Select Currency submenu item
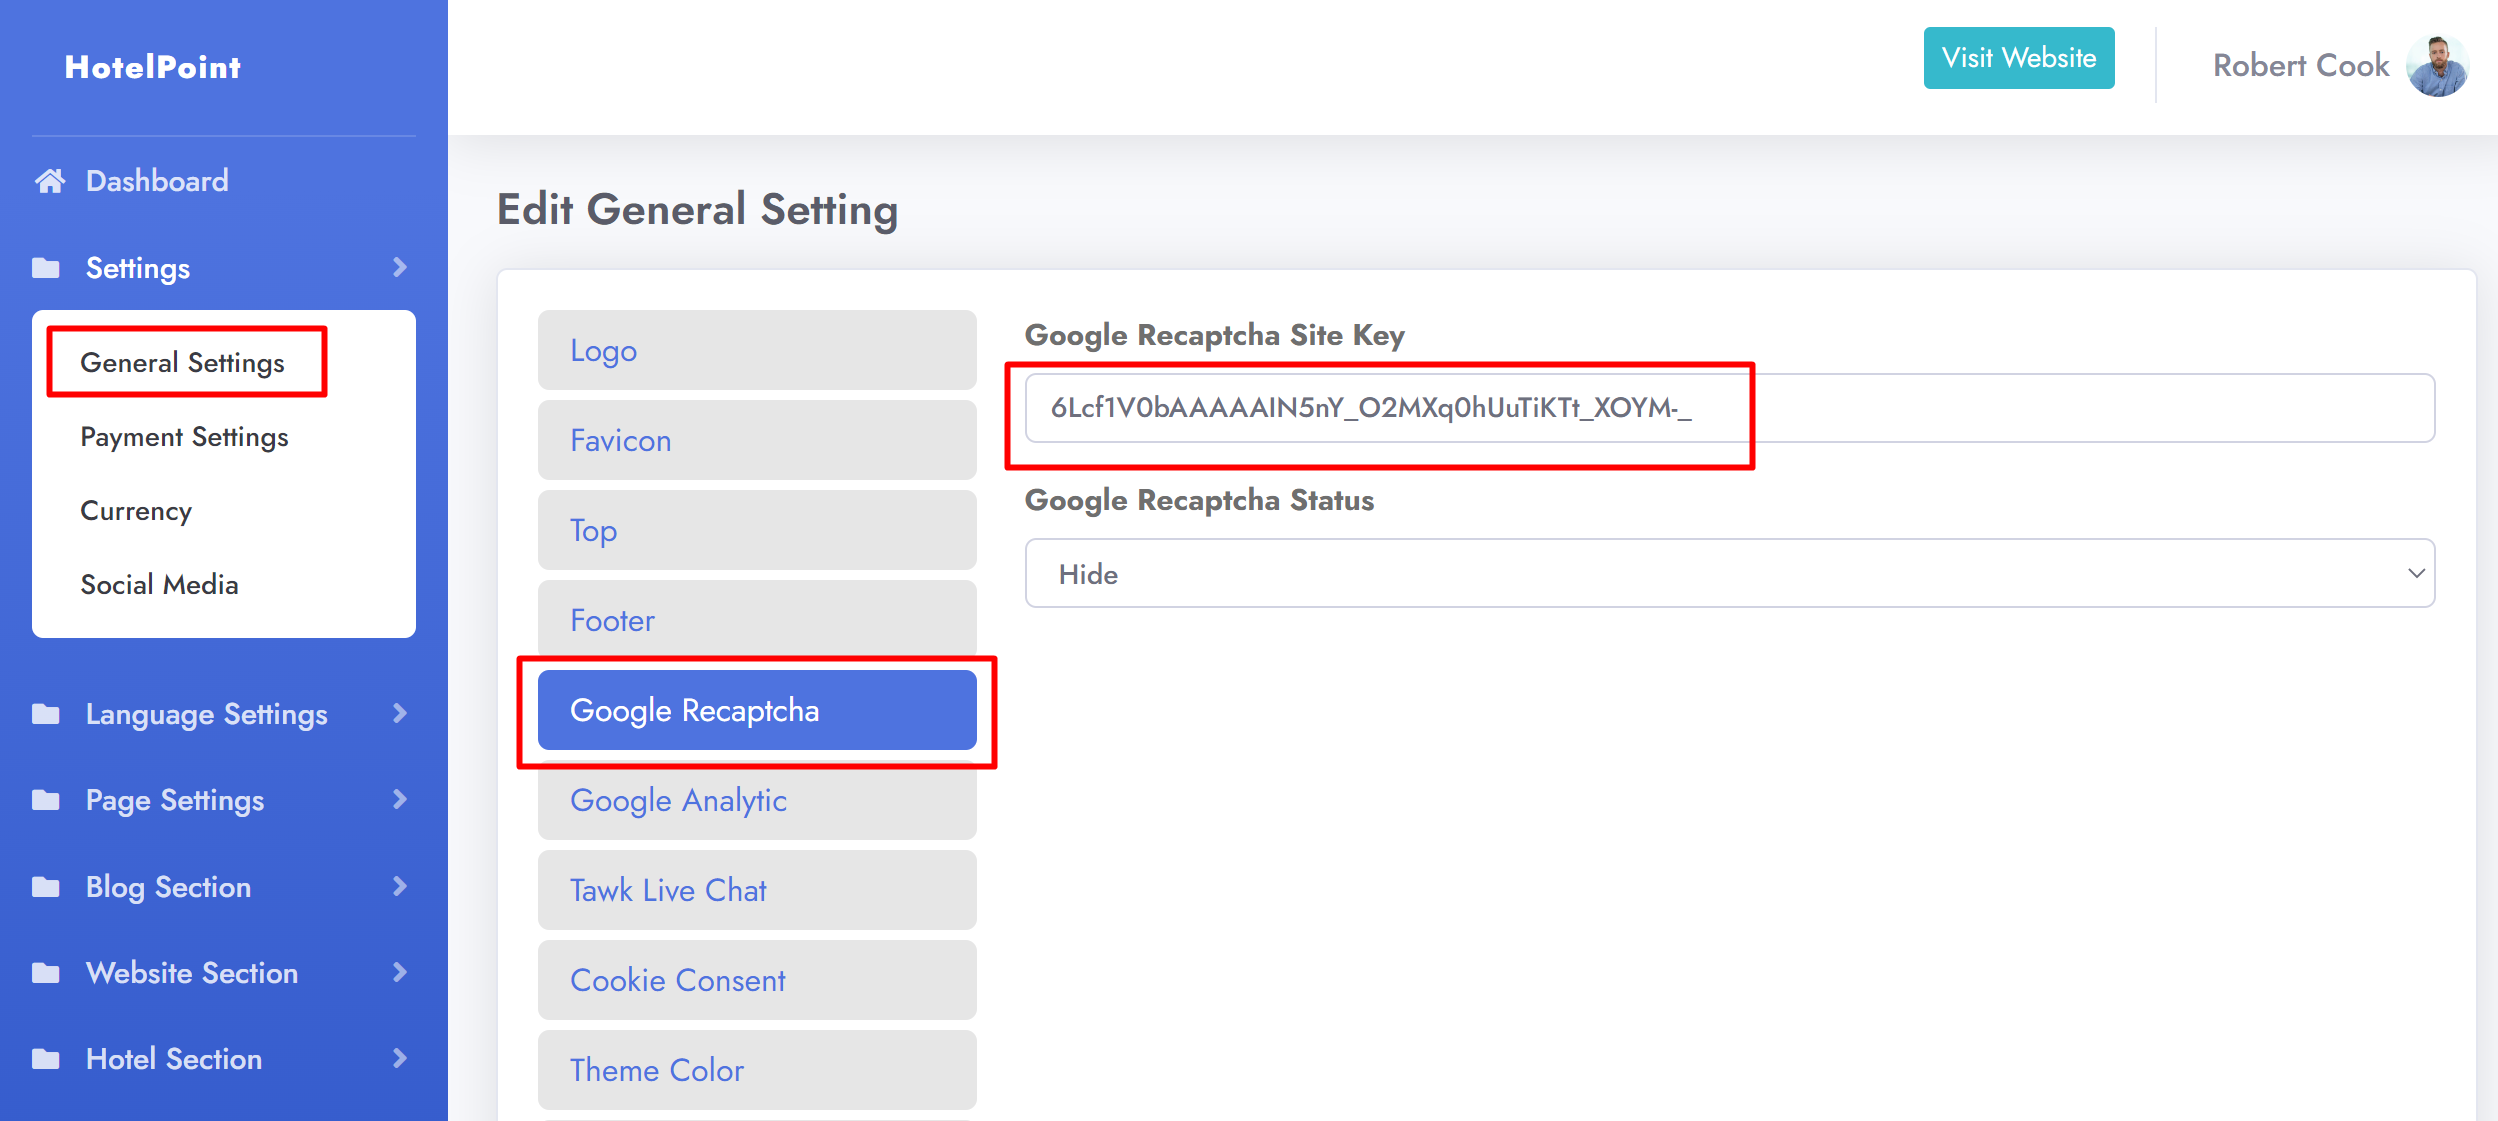Screen dimensions: 2498x1121 click(136, 511)
